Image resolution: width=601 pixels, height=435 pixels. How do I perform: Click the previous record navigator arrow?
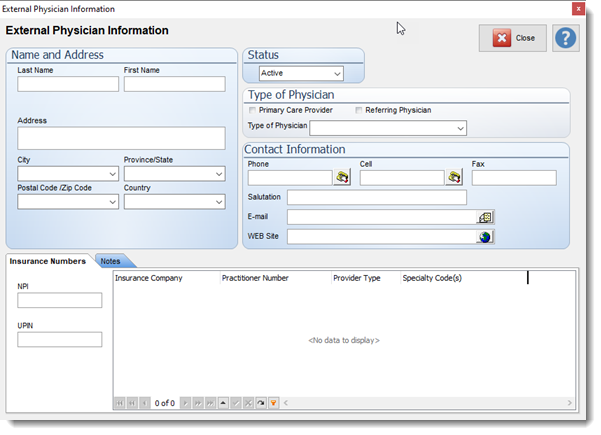(145, 403)
